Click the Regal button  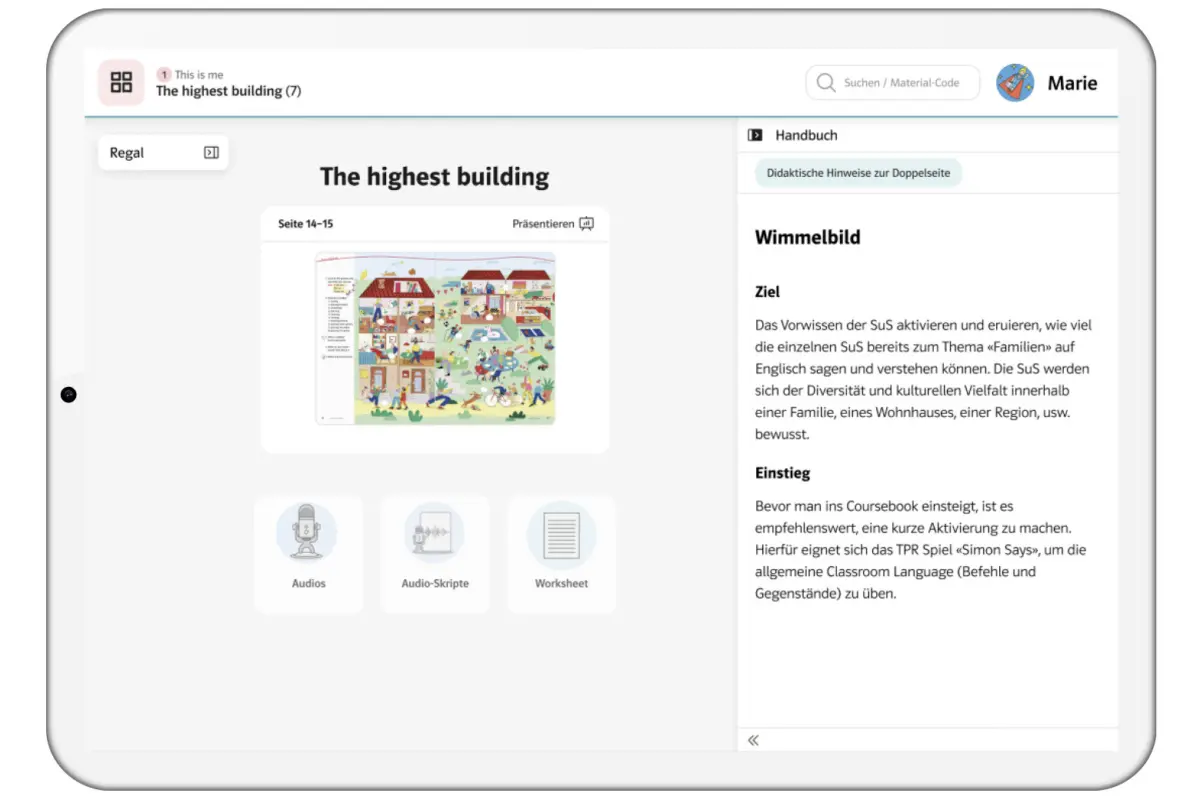(x=163, y=153)
